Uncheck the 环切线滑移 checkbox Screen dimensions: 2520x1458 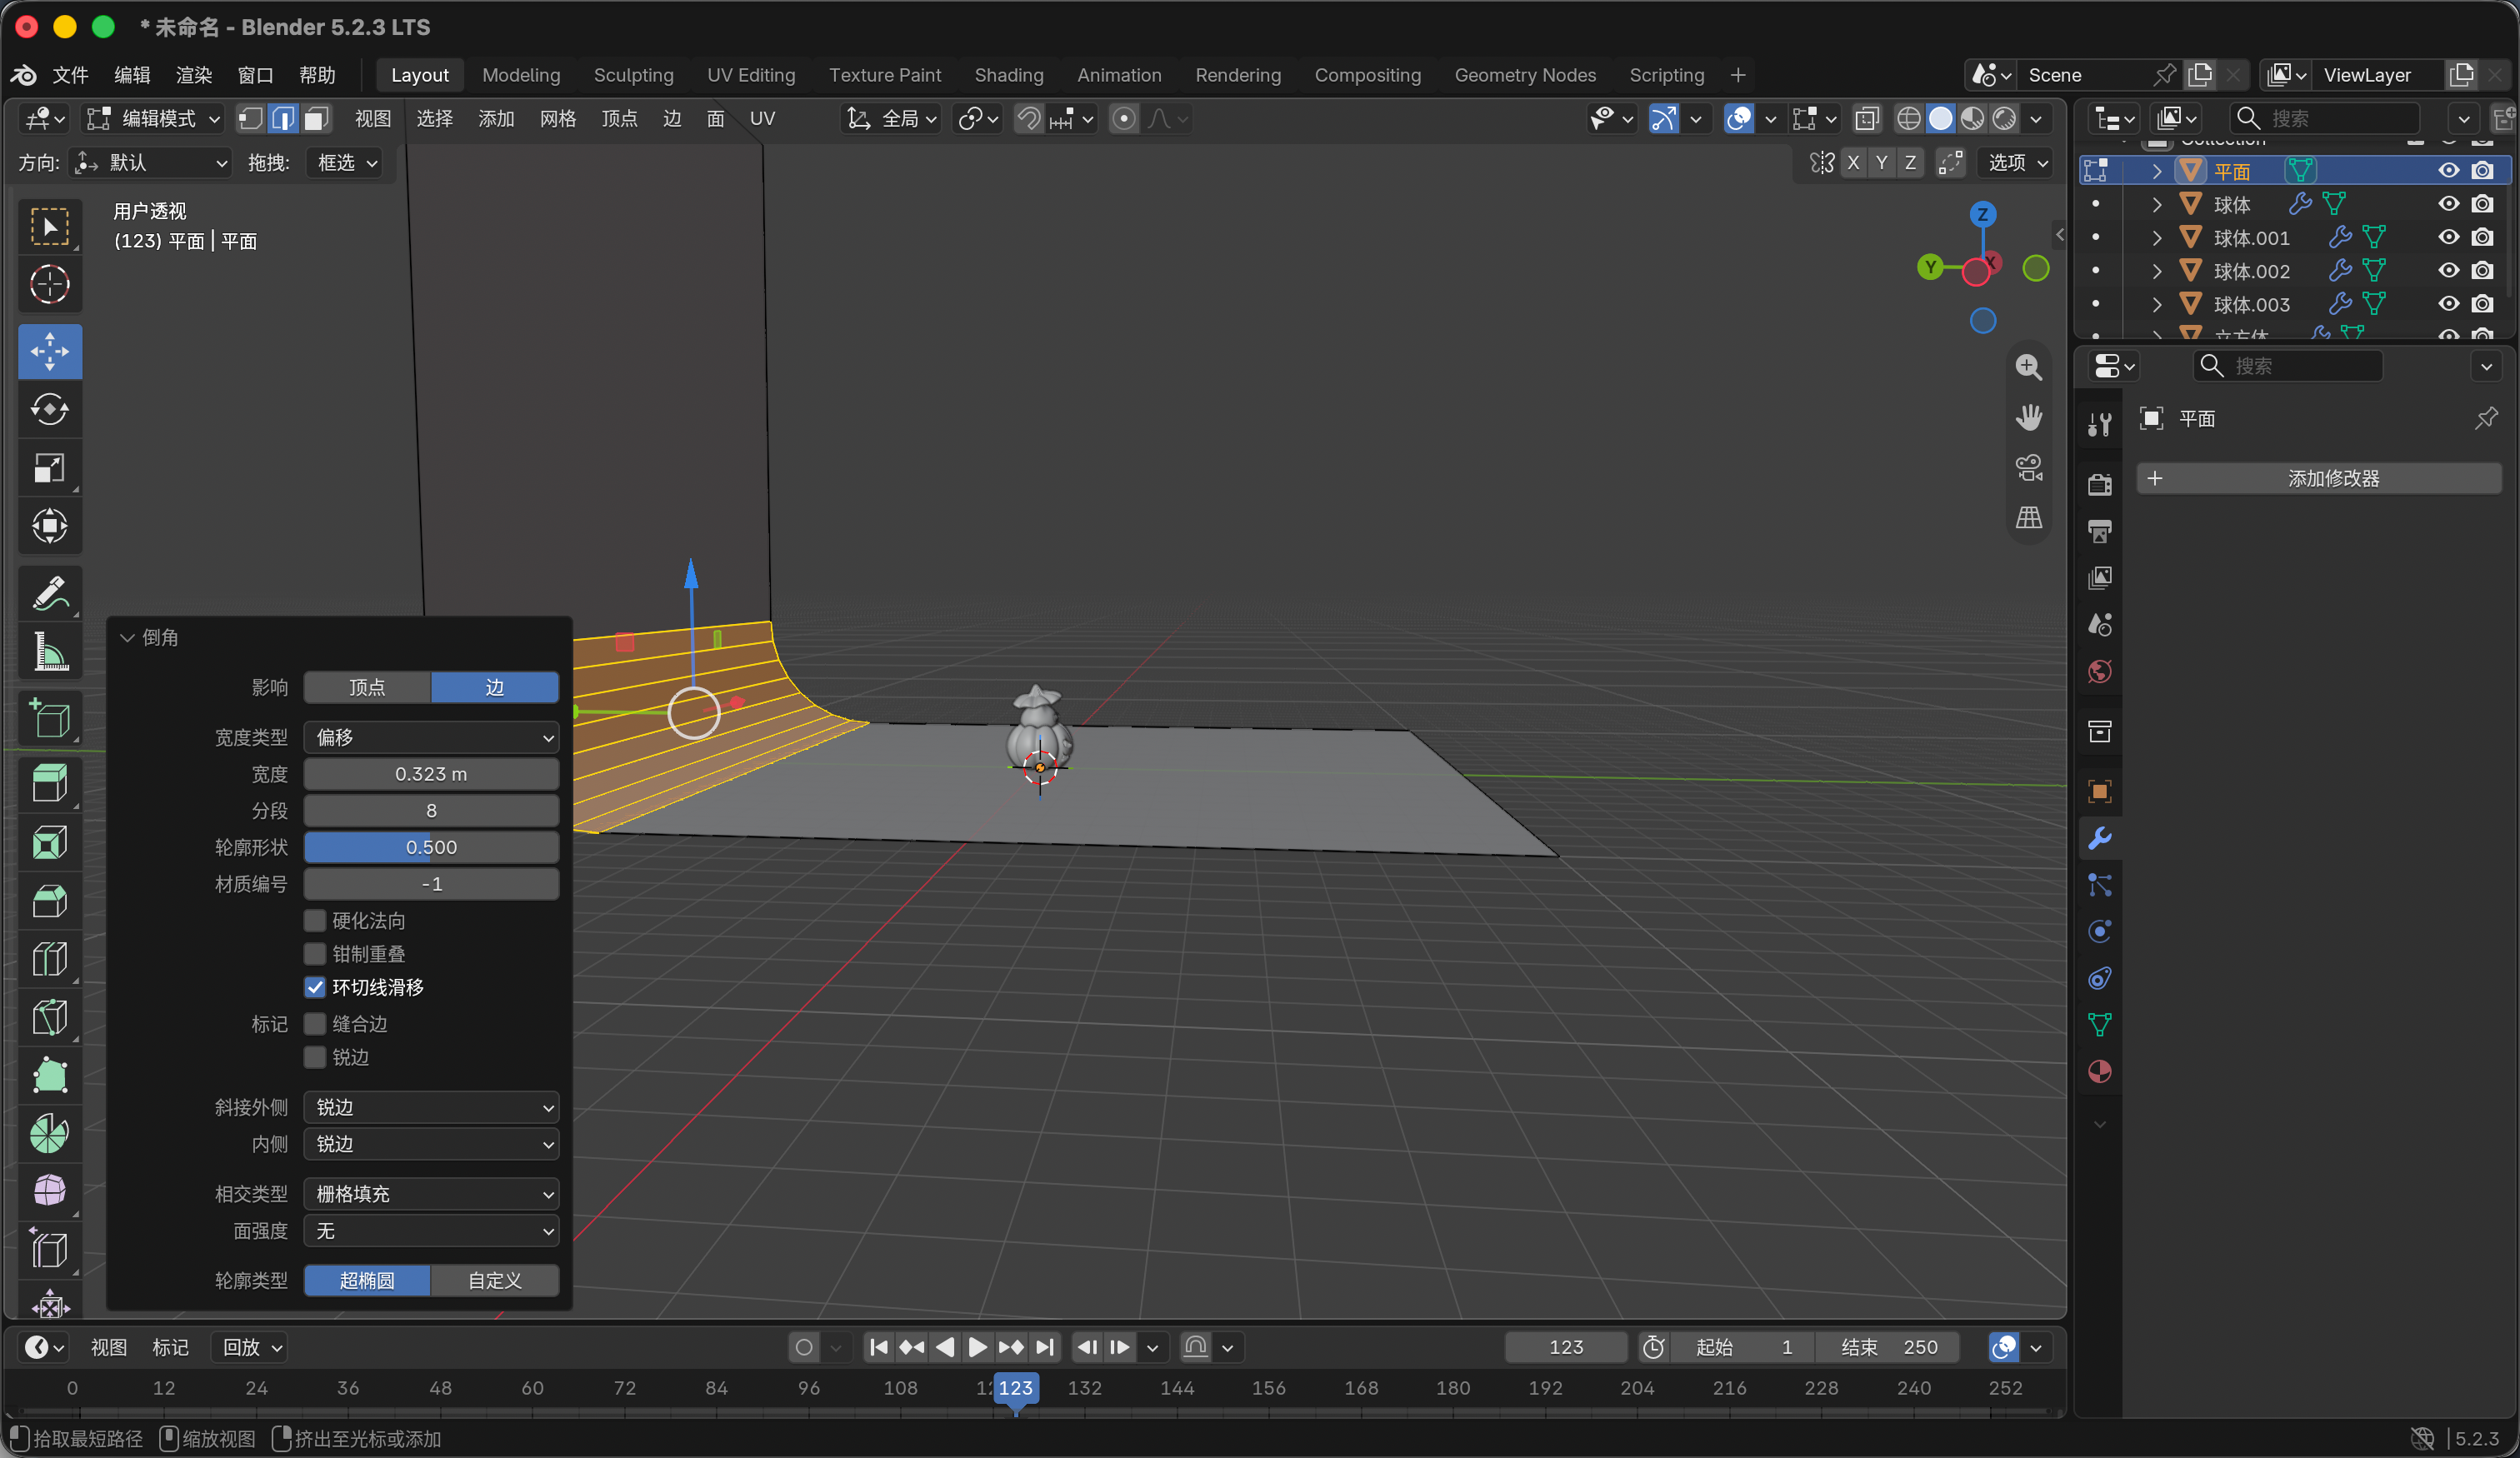tap(315, 987)
